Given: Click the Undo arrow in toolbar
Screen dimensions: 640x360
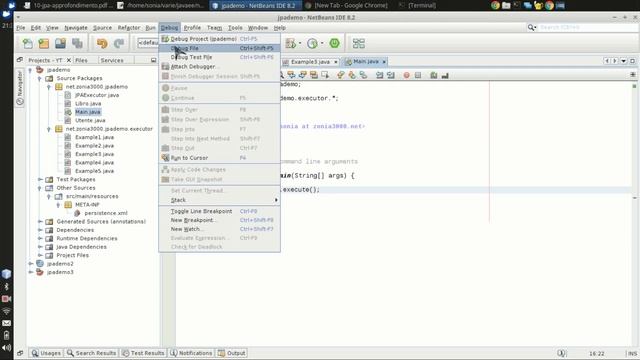Looking at the screenshot, I should click(102, 43).
